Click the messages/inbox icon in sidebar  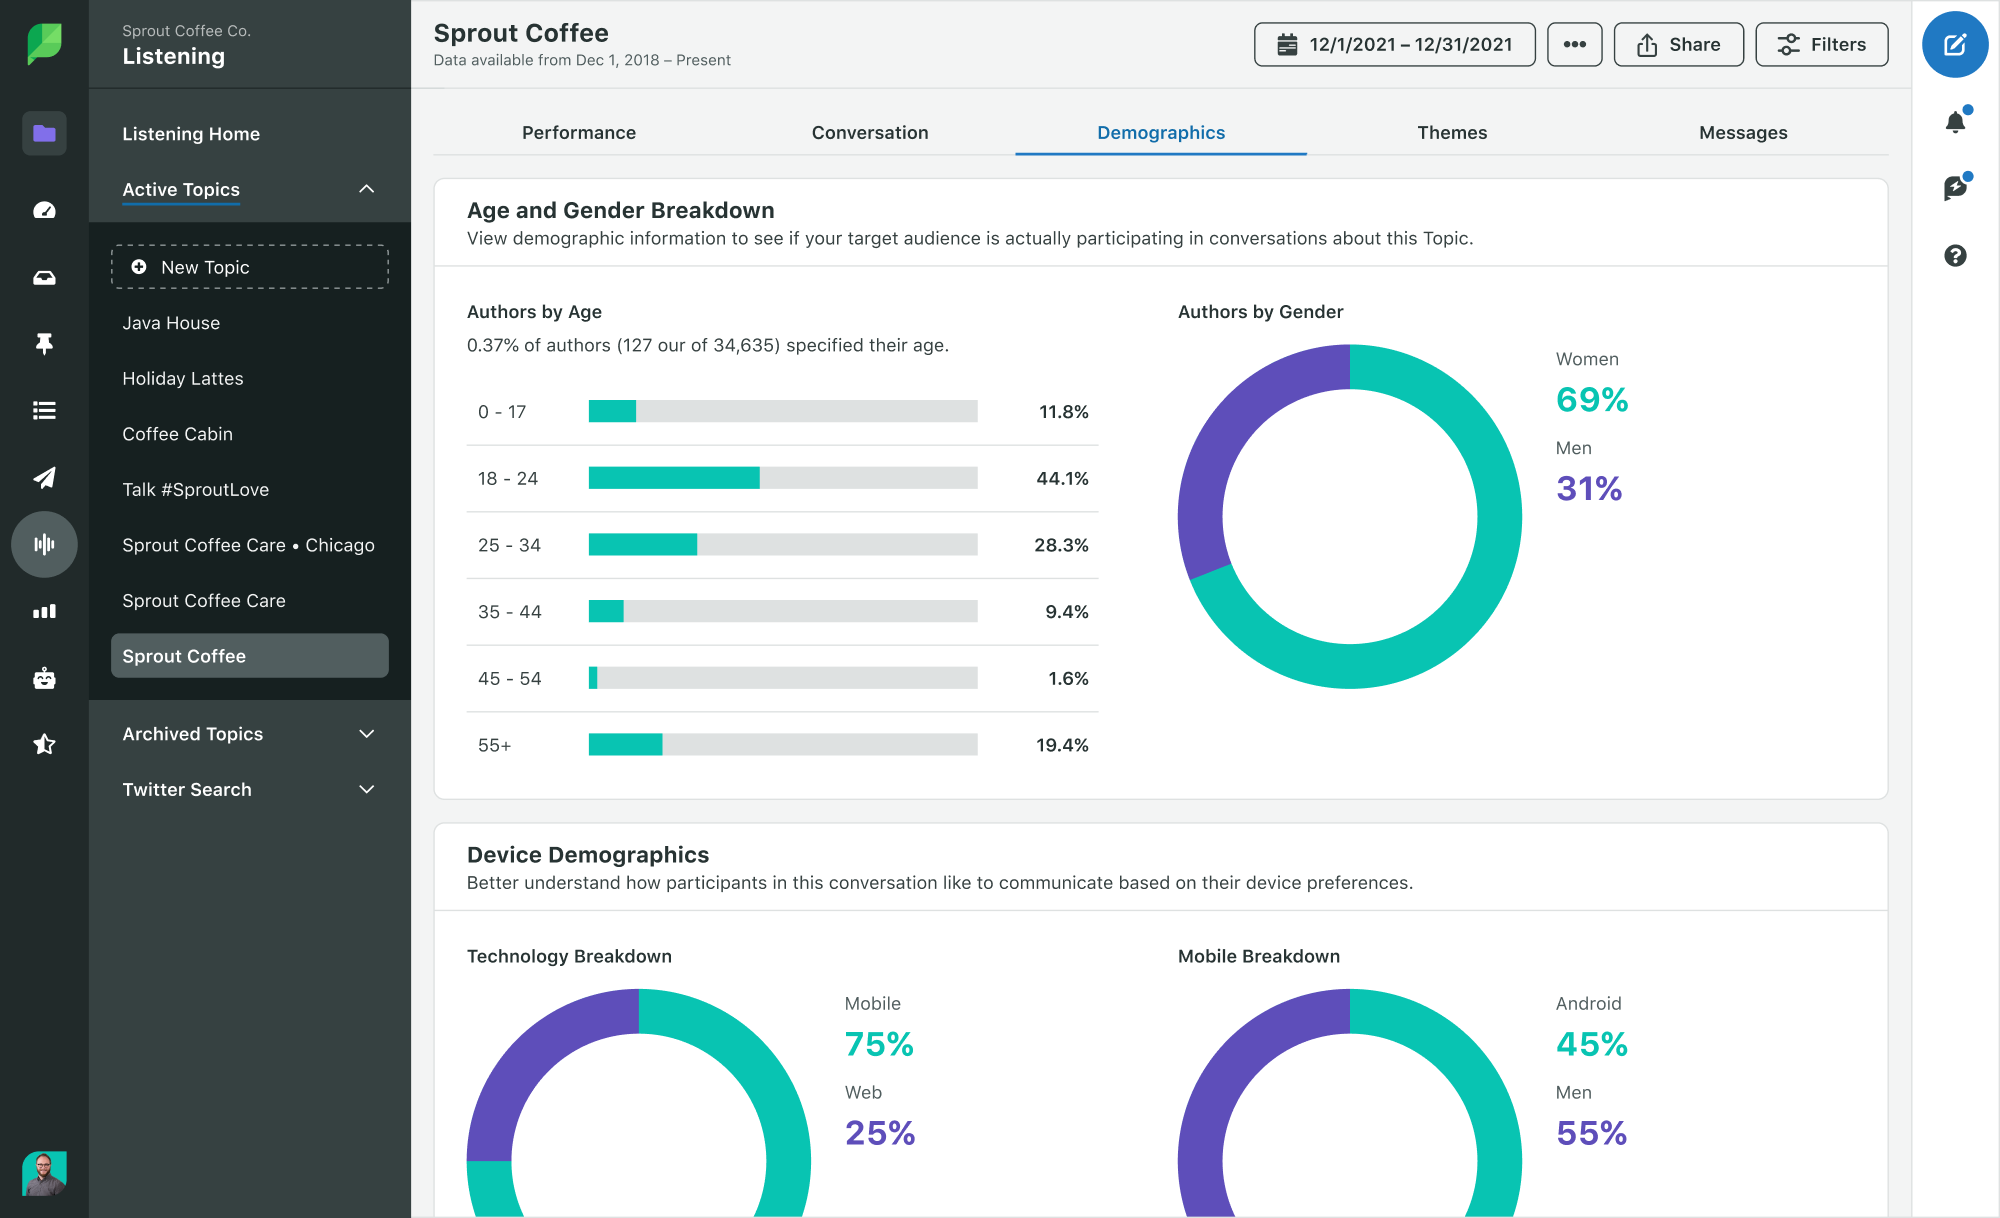click(x=44, y=276)
